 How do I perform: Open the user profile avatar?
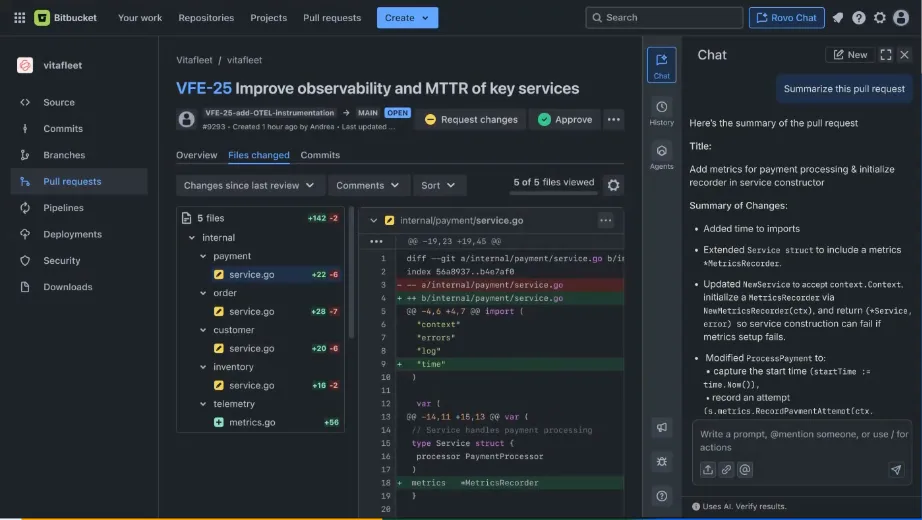pyautogui.click(x=901, y=18)
